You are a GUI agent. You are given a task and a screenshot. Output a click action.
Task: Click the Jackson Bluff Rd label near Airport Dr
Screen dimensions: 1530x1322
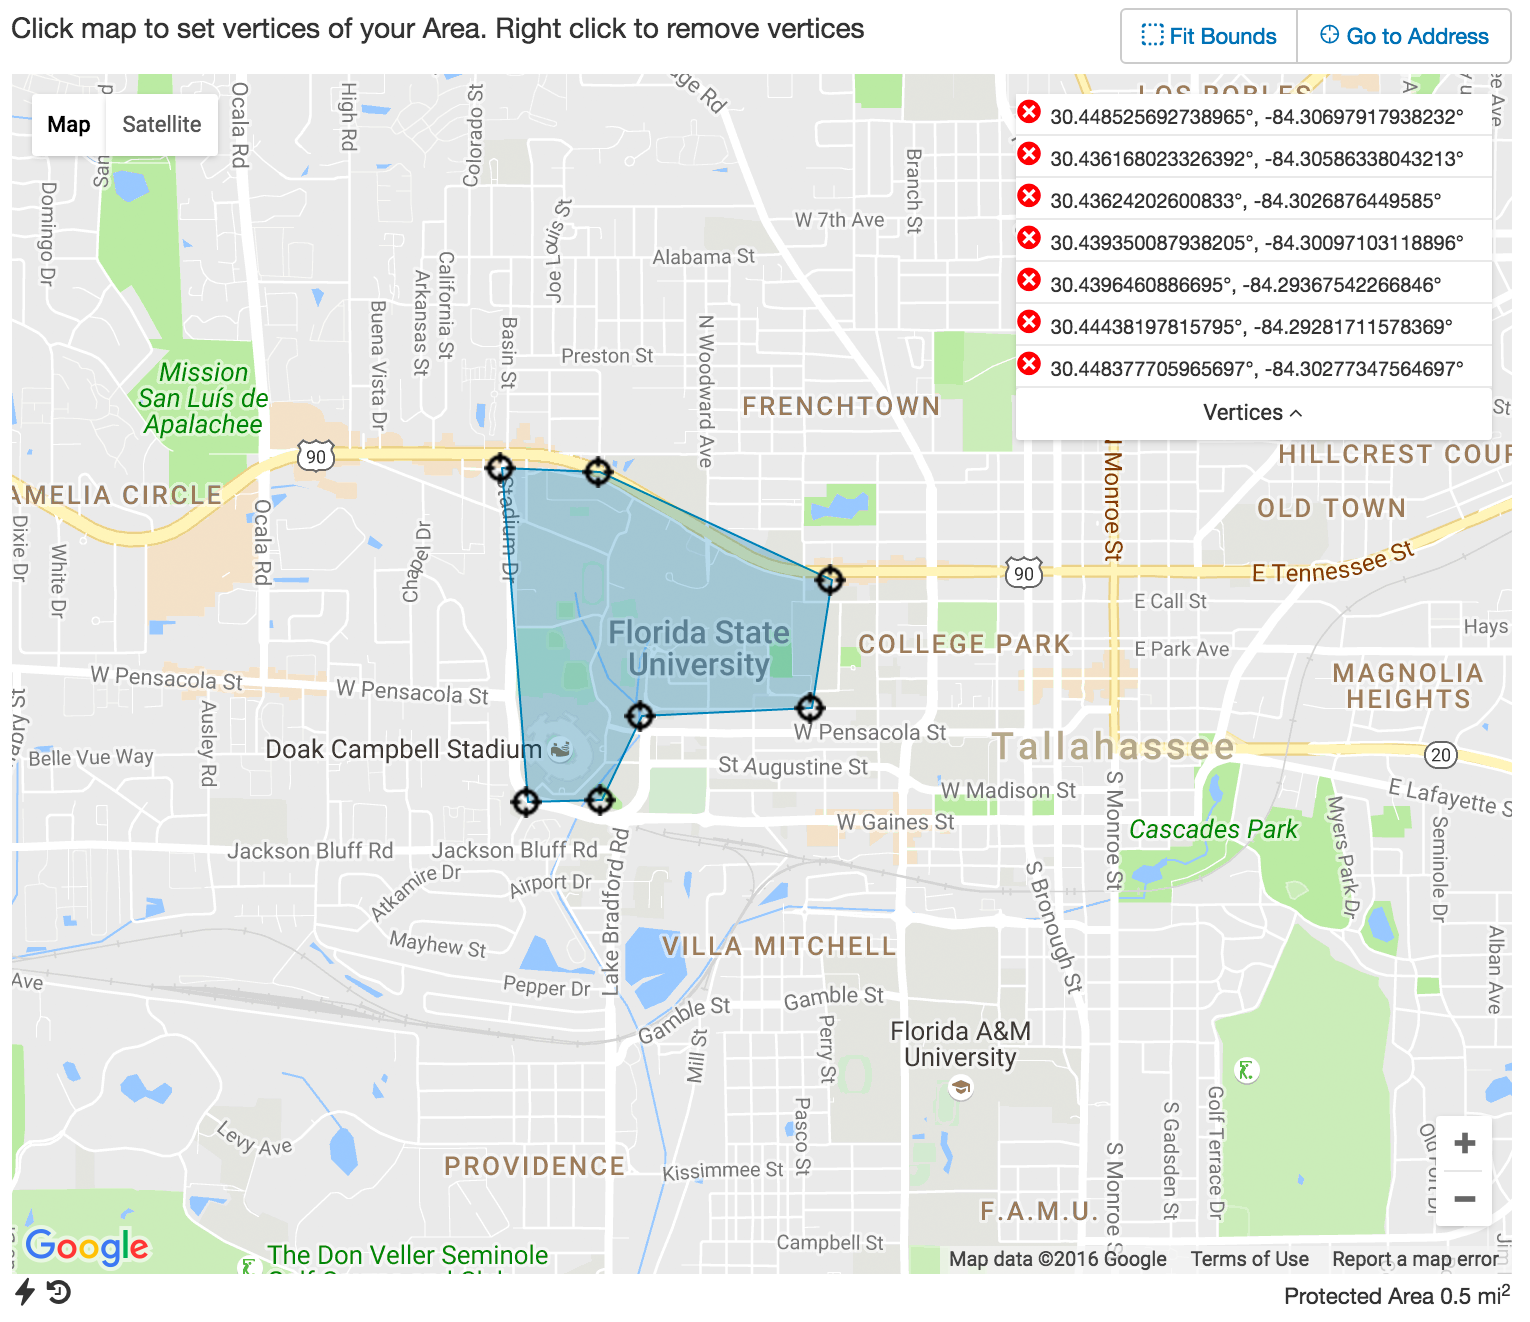[x=515, y=850]
